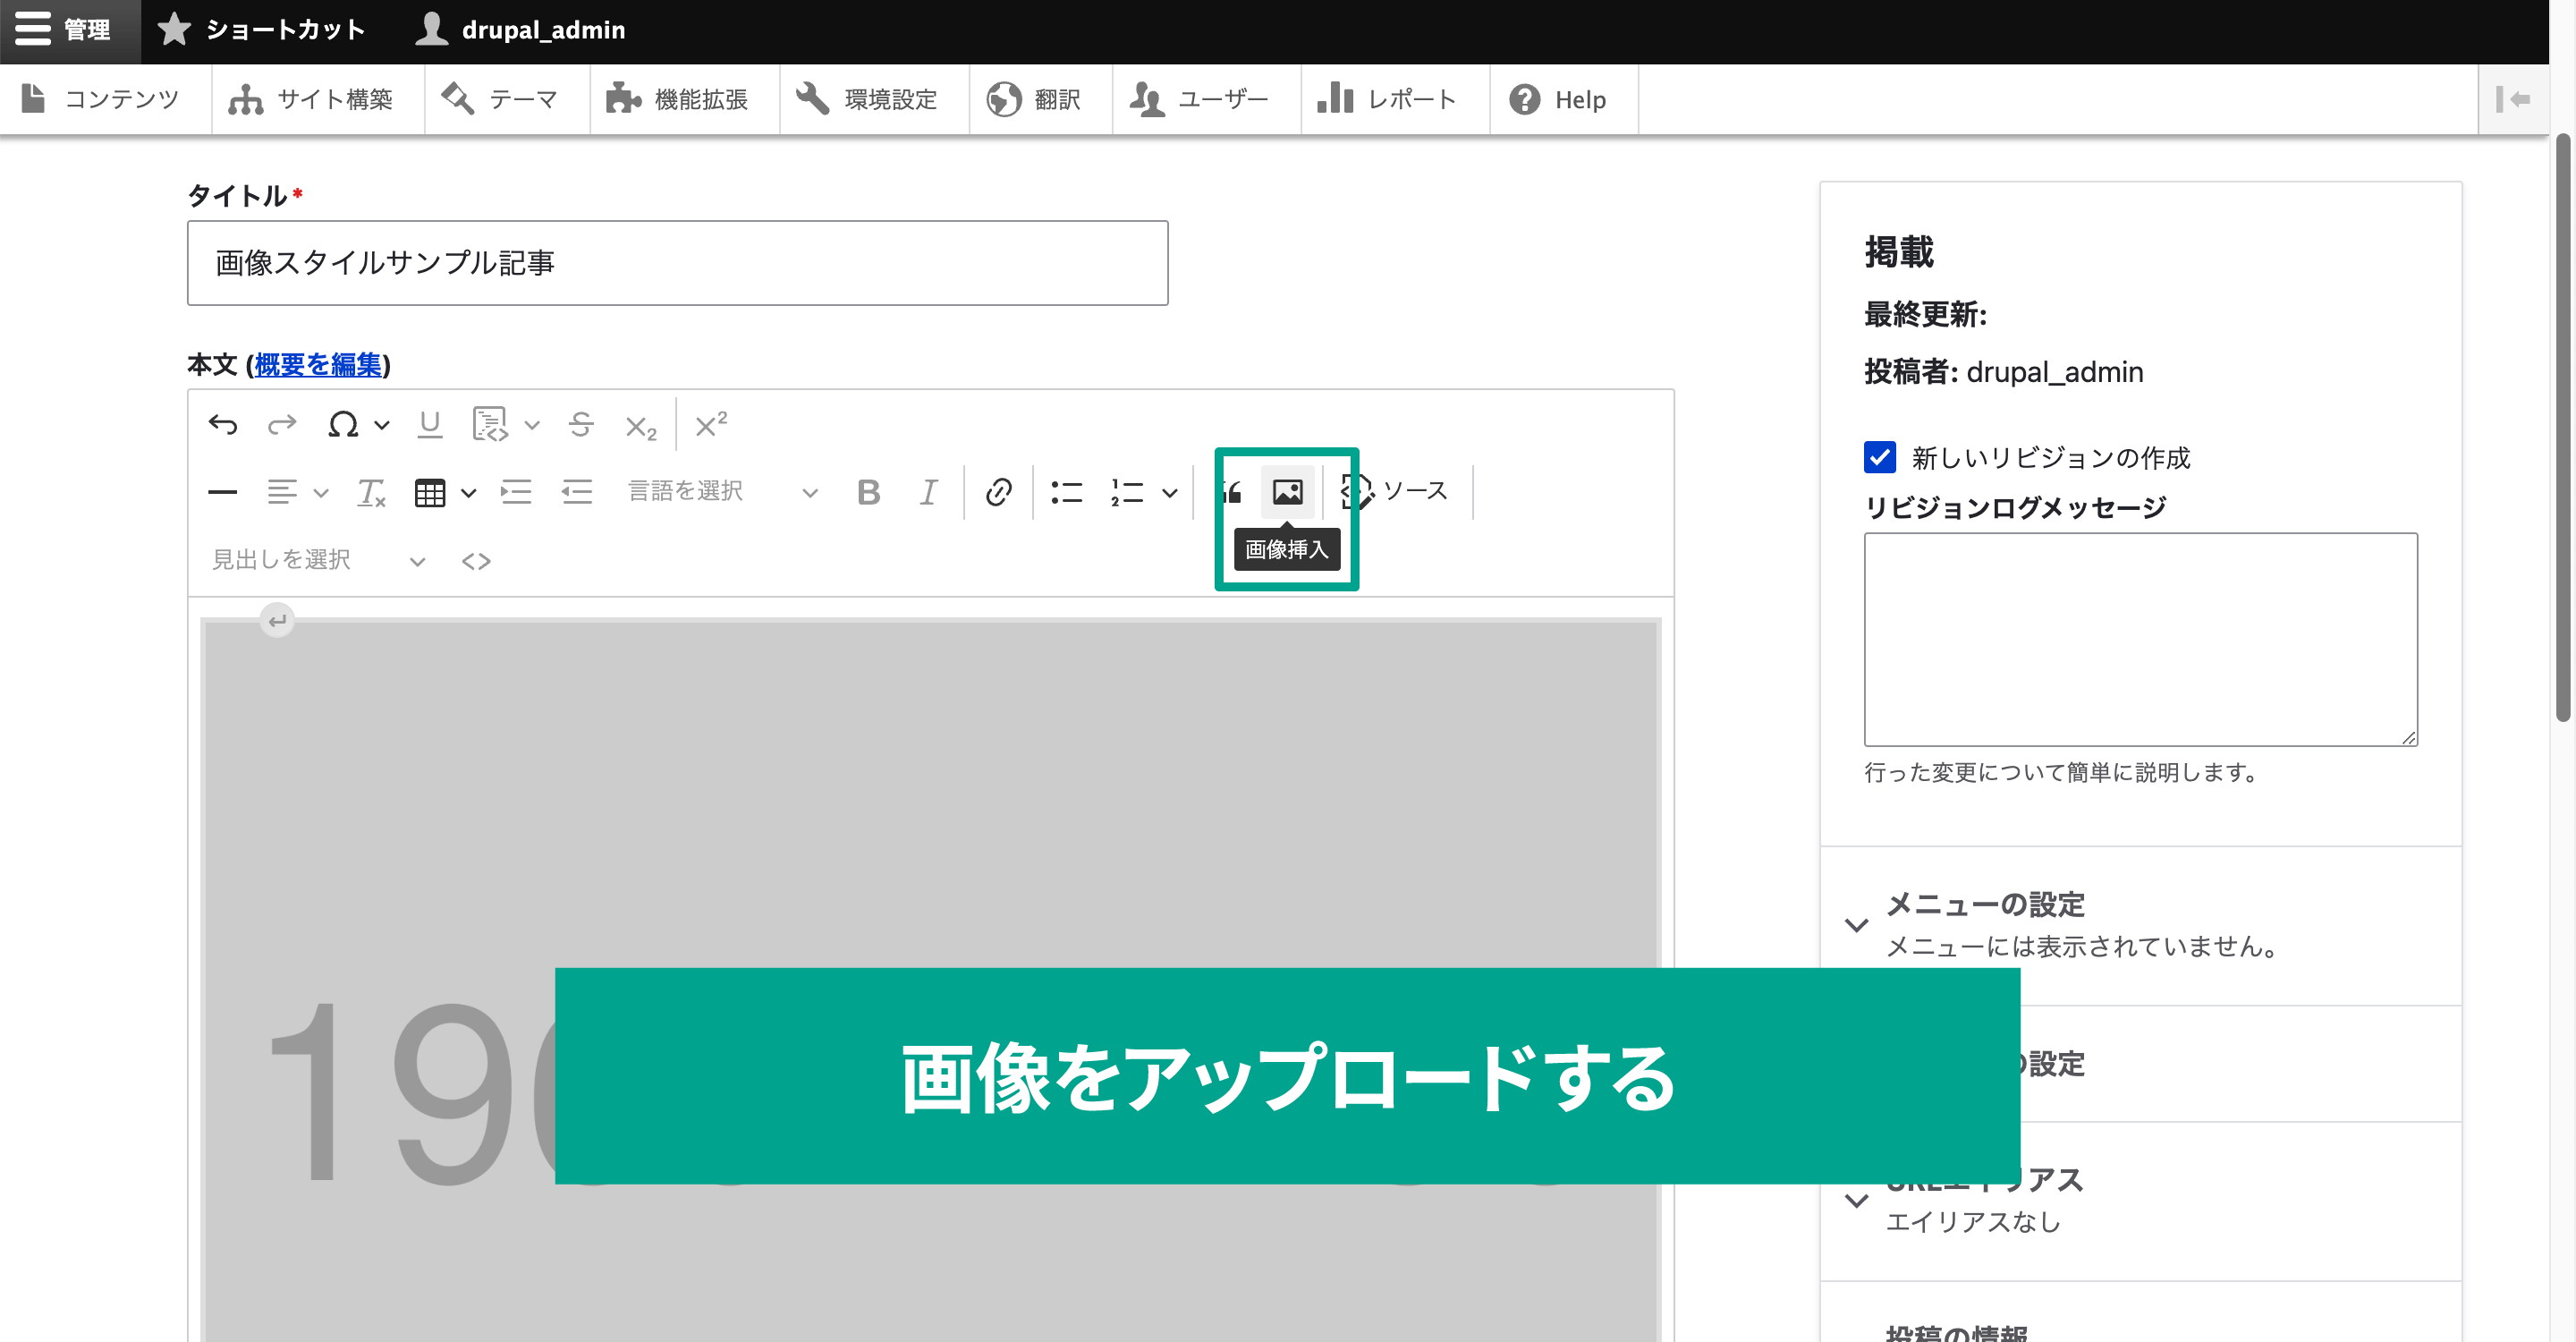Image resolution: width=2576 pixels, height=1342 pixels.
Task: Click the inline code angle brackets icon
Action: [476, 561]
